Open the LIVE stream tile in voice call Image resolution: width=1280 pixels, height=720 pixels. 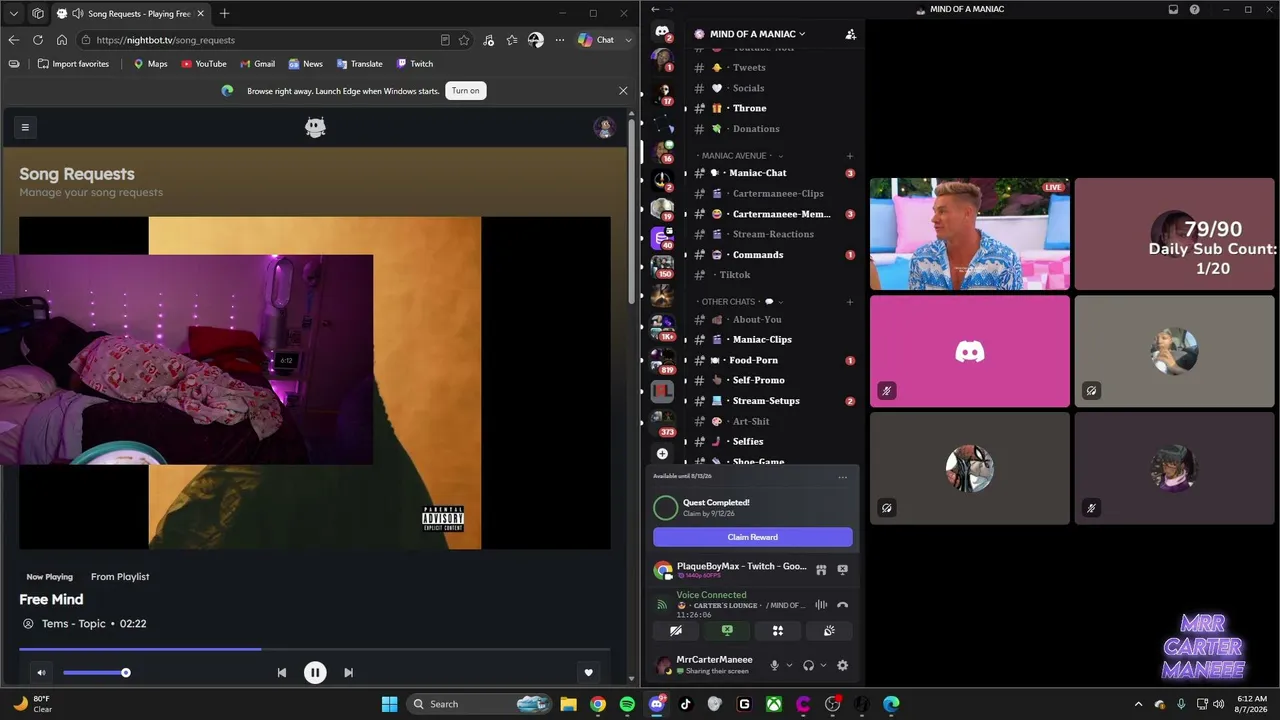point(970,234)
